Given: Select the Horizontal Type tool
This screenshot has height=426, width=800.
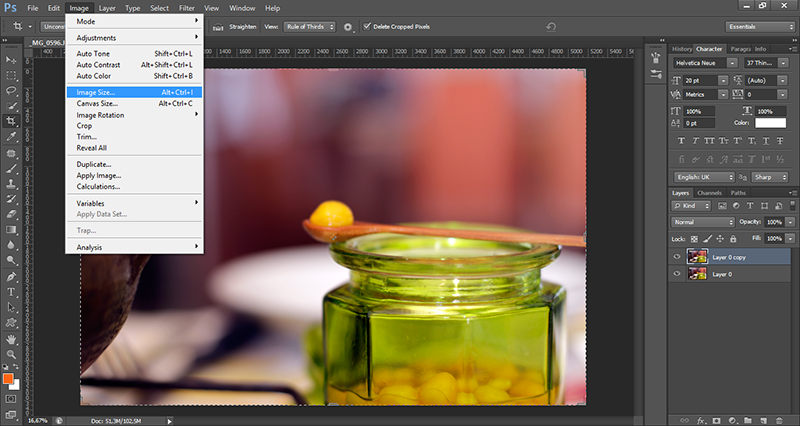Looking at the screenshot, I should 12,291.
